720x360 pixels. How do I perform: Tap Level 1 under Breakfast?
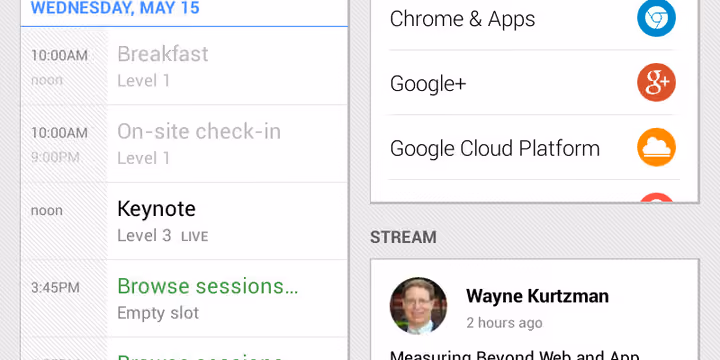143,81
